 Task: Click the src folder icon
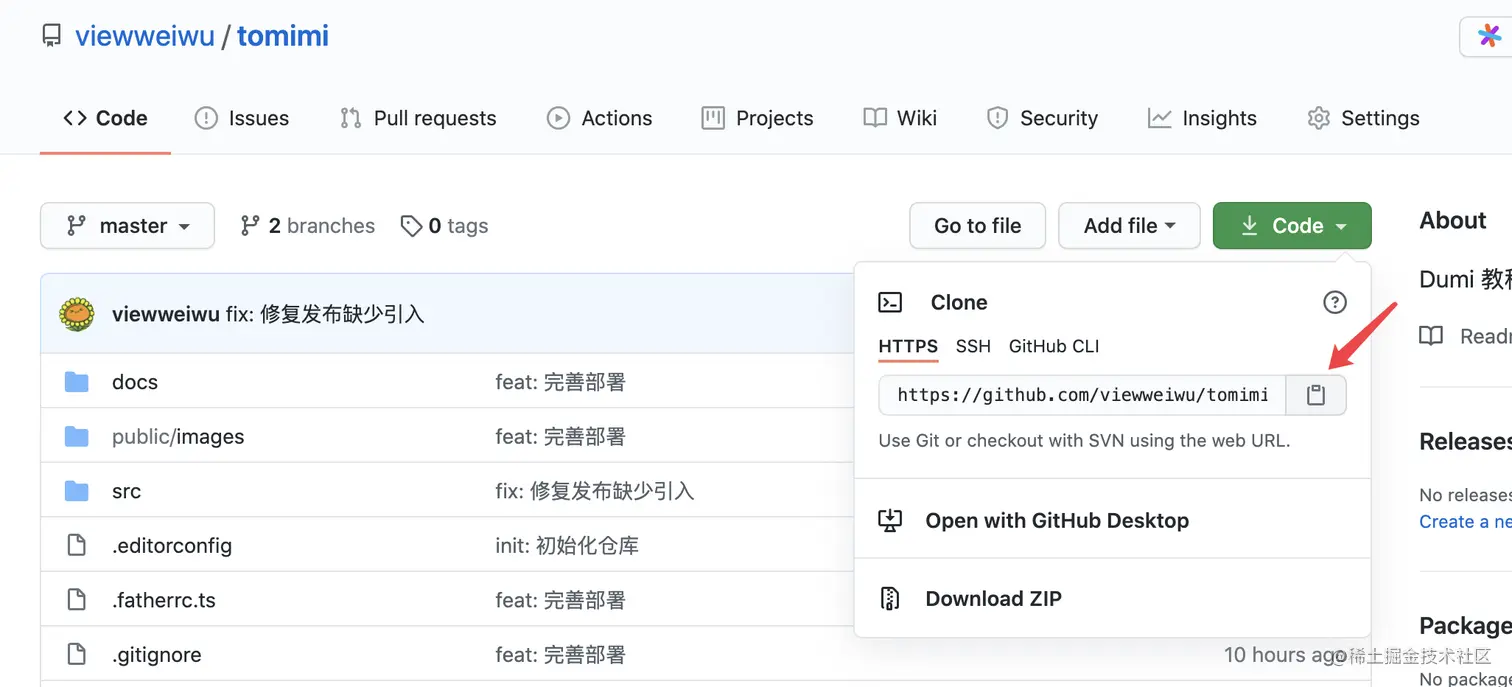tap(77, 491)
